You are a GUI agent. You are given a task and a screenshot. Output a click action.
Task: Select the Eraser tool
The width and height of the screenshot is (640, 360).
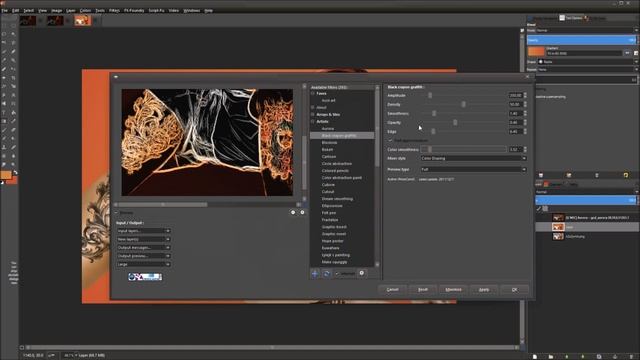[13, 129]
